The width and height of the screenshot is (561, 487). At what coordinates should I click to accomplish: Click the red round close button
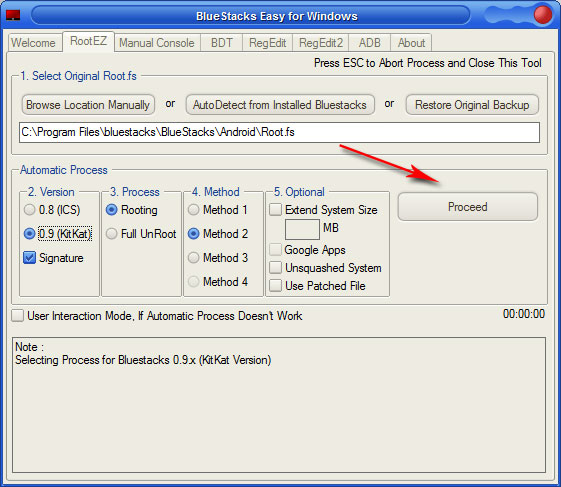(x=543, y=15)
